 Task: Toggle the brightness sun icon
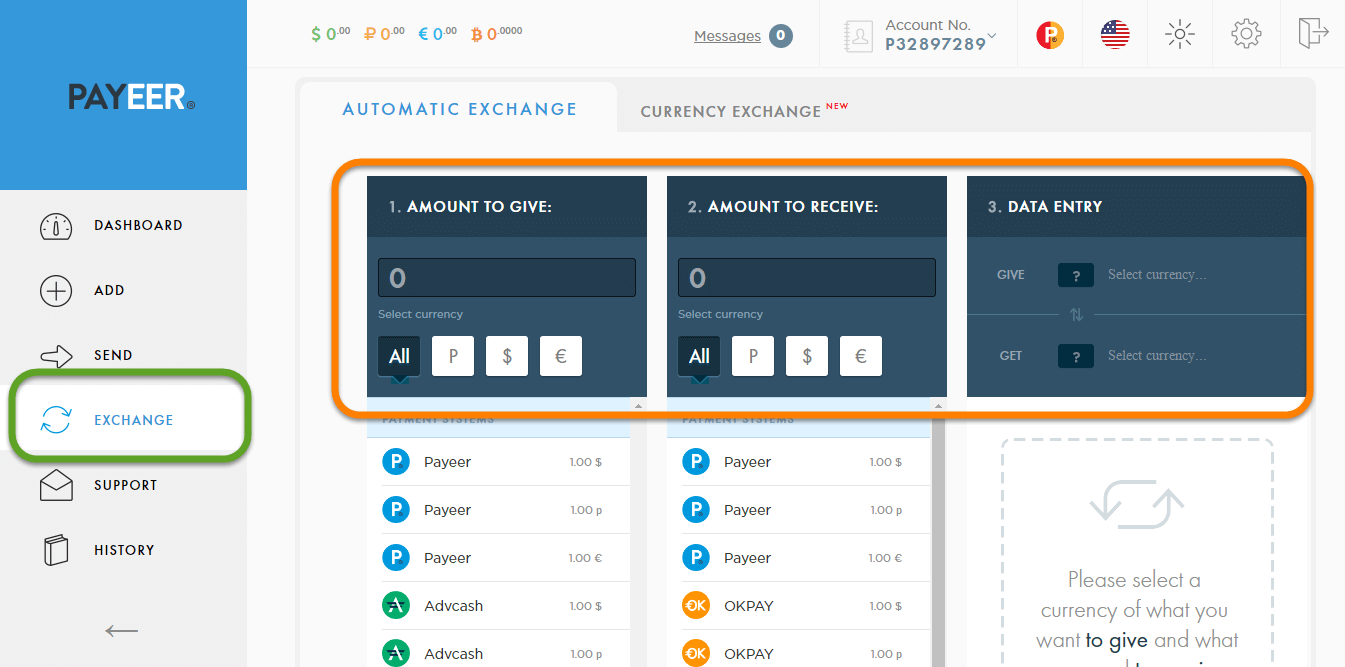point(1180,33)
